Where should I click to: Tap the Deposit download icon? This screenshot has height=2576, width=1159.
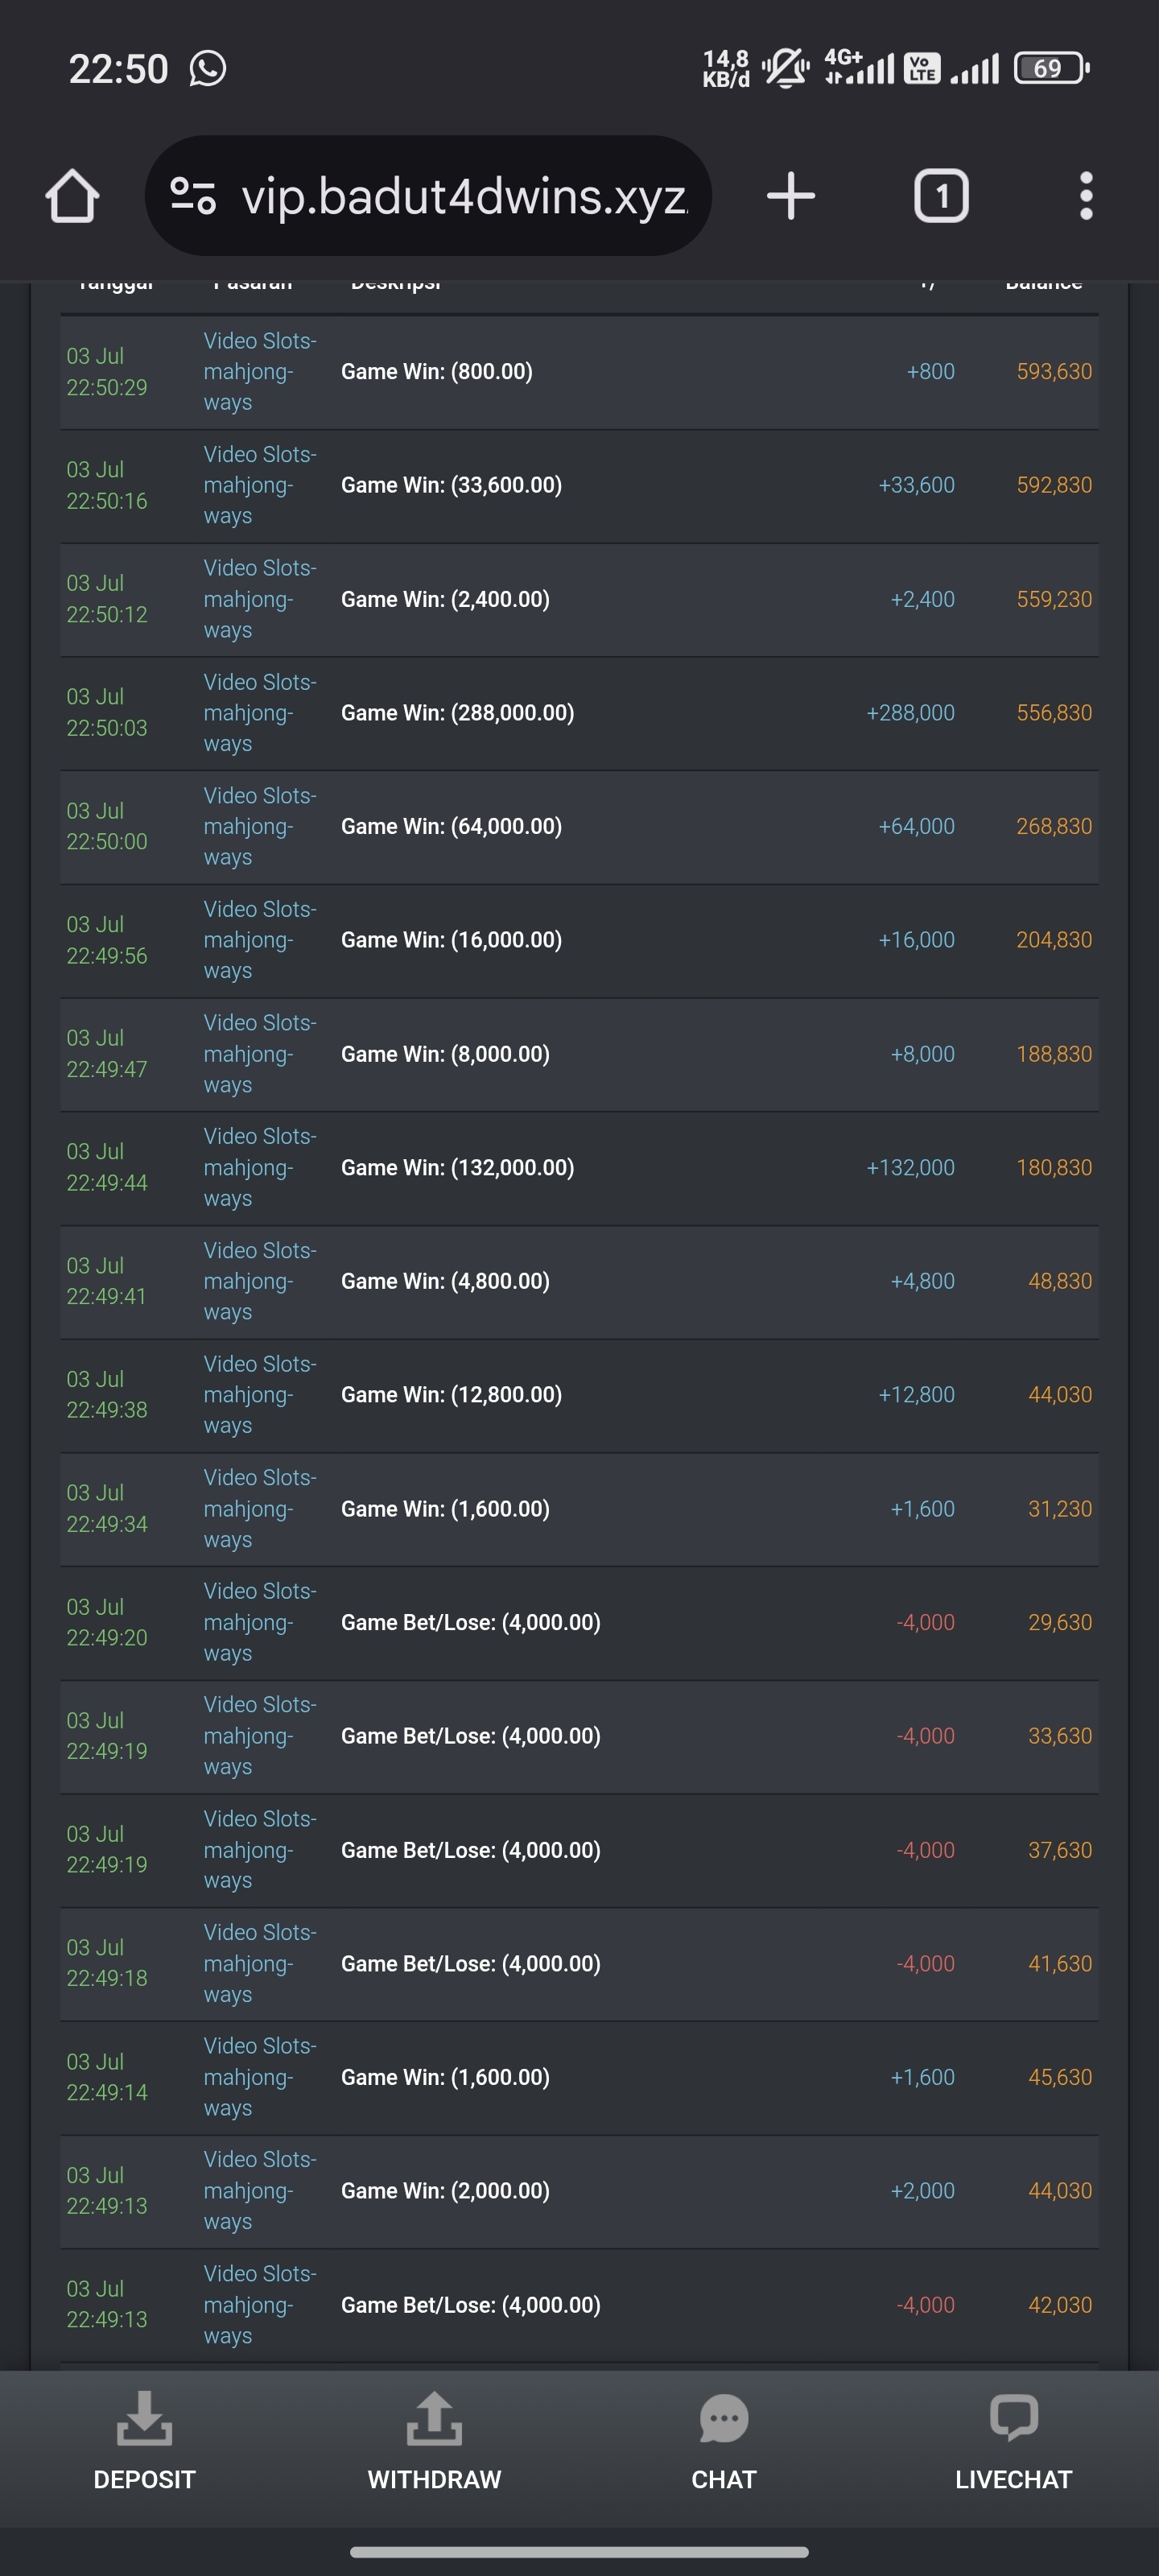(x=144, y=2419)
